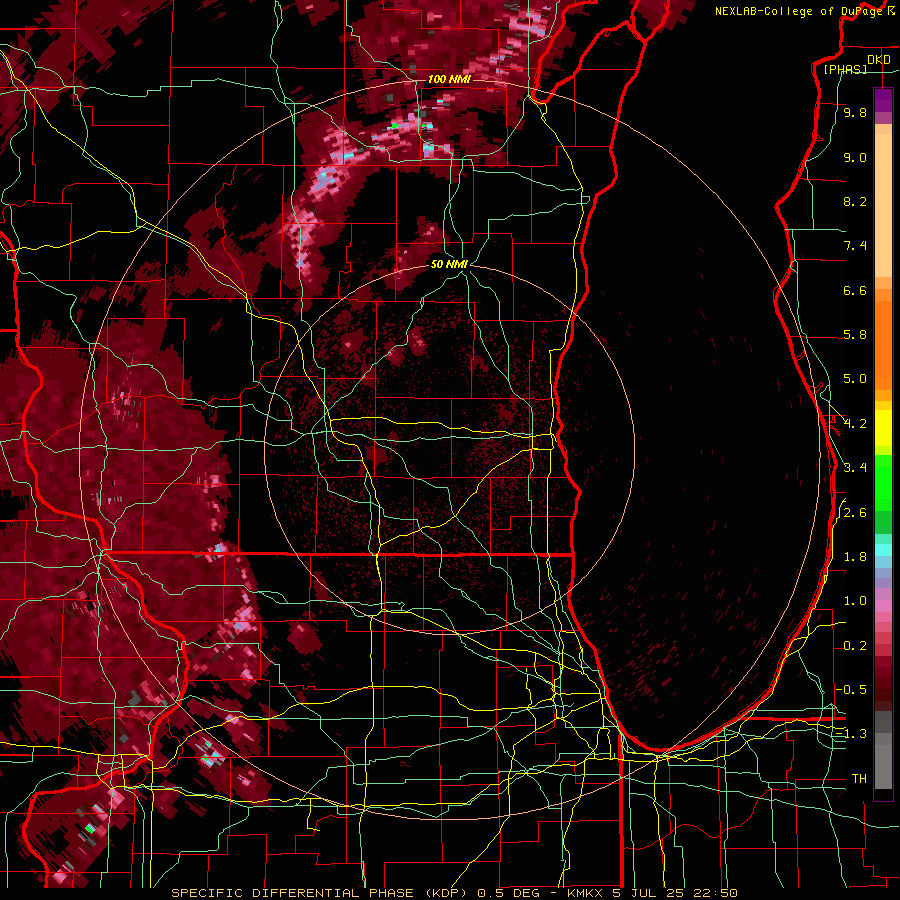Click the -1.3 legend label
The image size is (900, 900).
tap(852, 734)
